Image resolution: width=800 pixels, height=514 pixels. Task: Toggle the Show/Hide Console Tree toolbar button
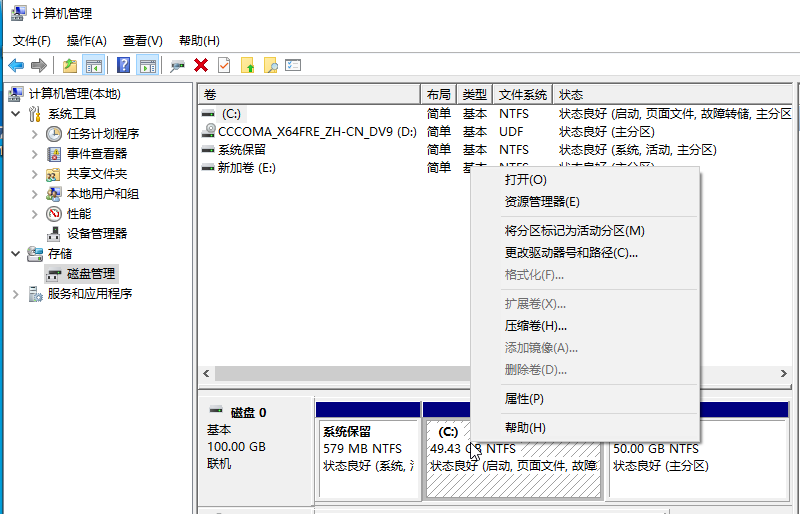click(93, 65)
